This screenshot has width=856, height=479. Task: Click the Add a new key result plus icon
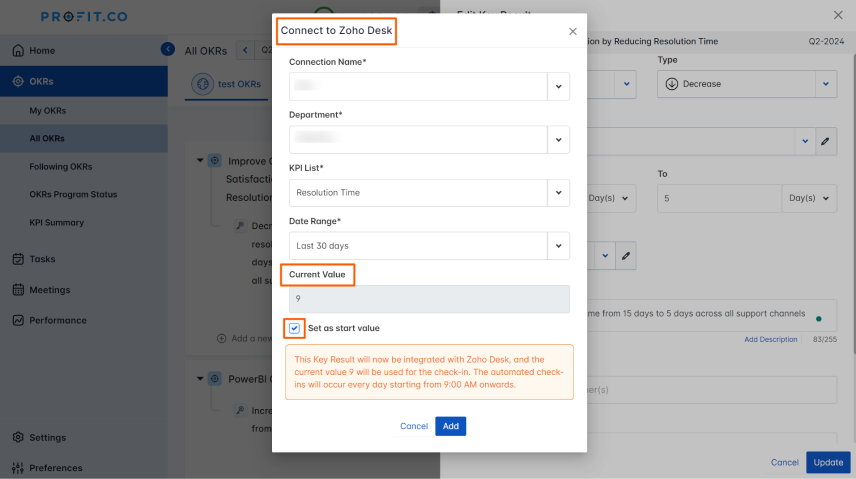222,339
